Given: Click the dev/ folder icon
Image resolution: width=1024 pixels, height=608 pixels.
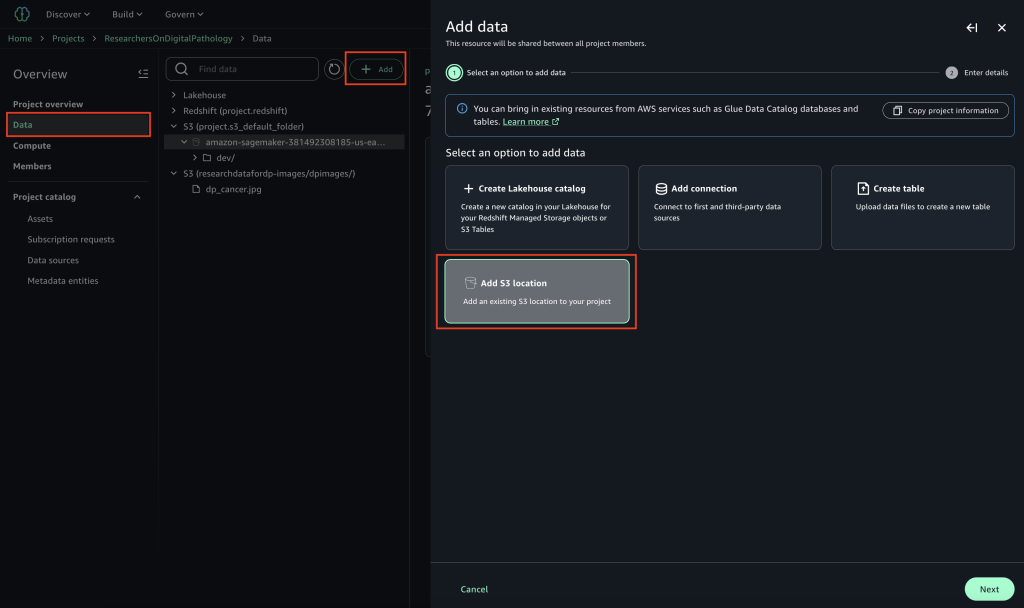Looking at the screenshot, I should click(207, 158).
